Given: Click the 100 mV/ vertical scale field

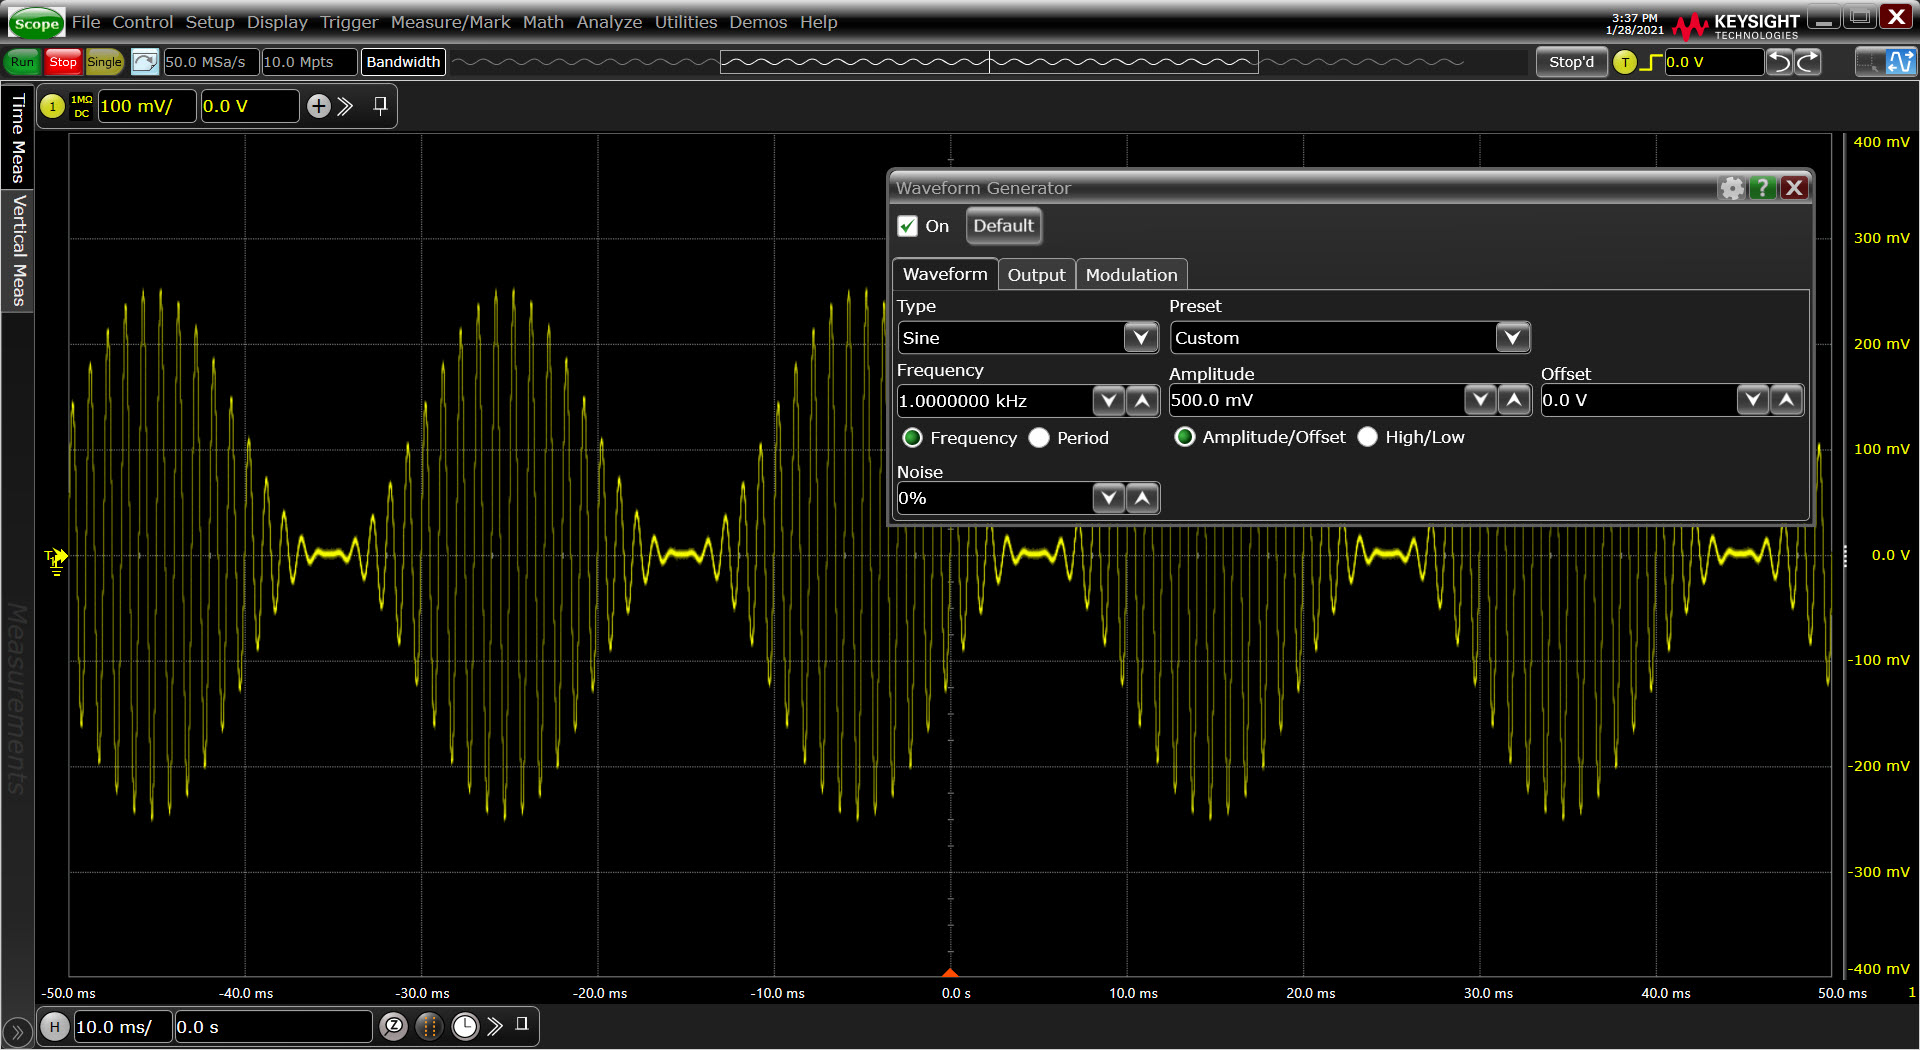Looking at the screenshot, I should (146, 106).
